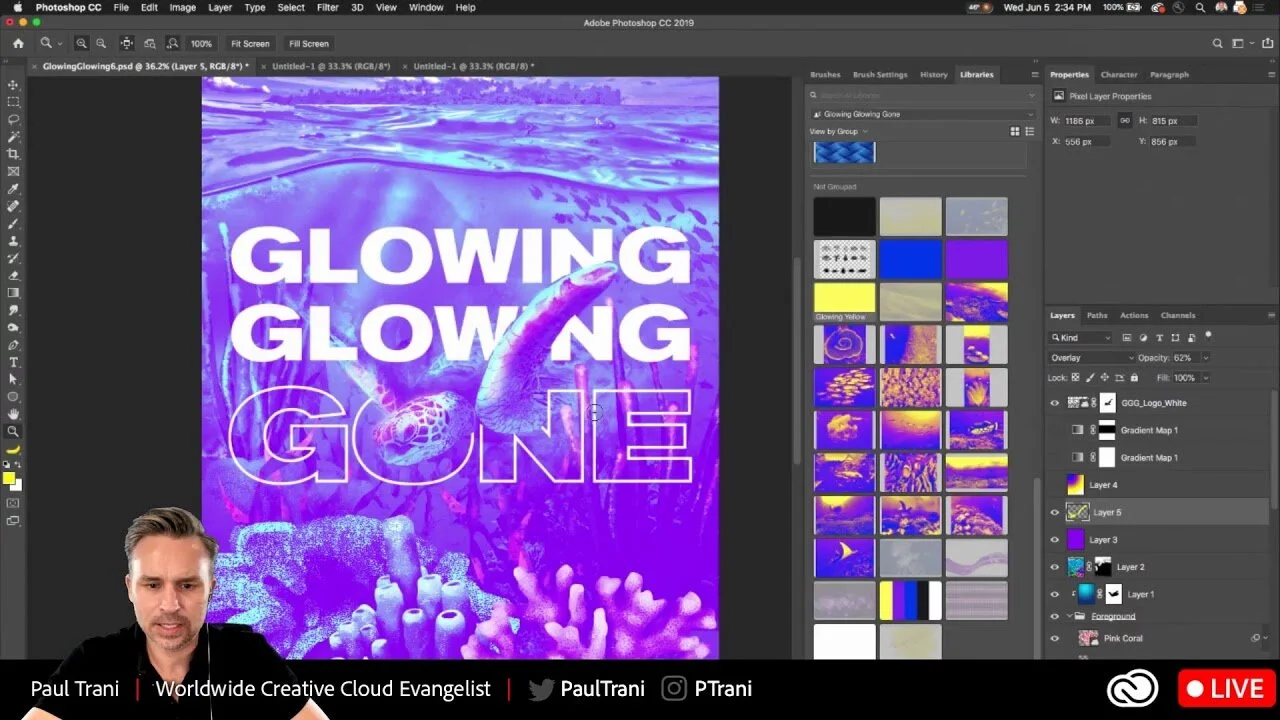Select the Clone Stamp tool
The width and height of the screenshot is (1280, 720).
coord(13,241)
